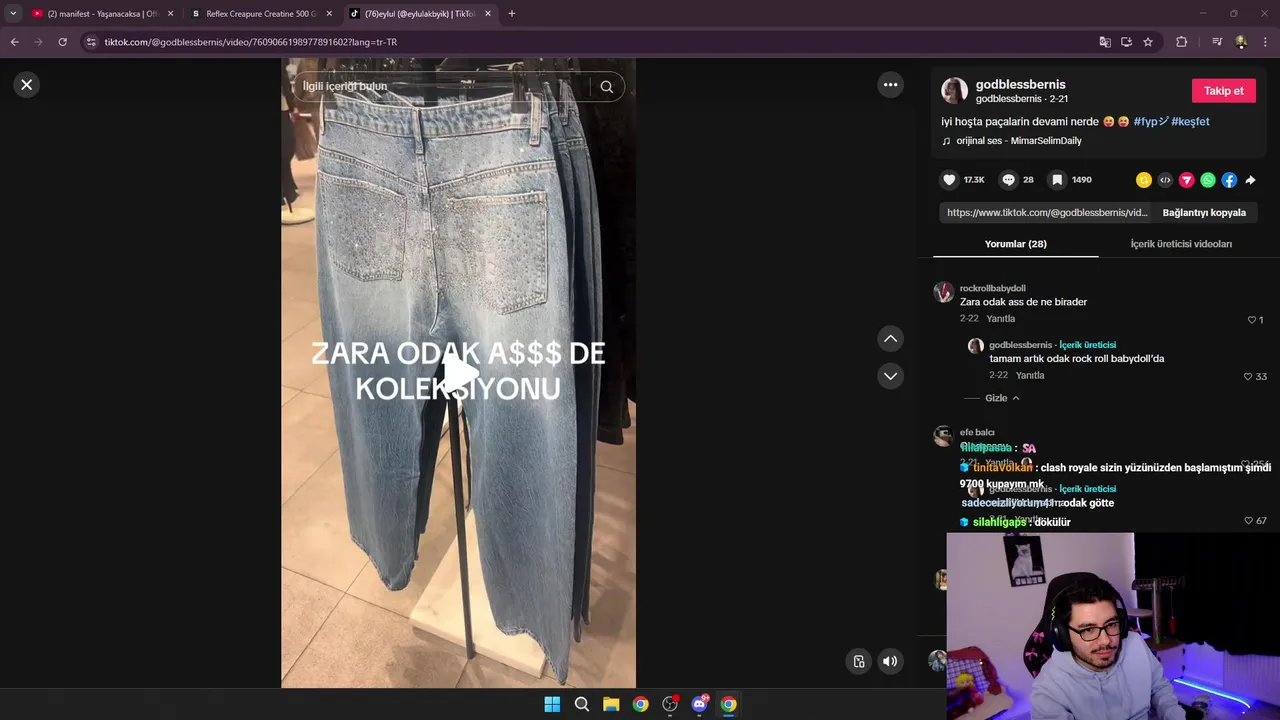Open Chrome profile avatar

tap(1241, 42)
